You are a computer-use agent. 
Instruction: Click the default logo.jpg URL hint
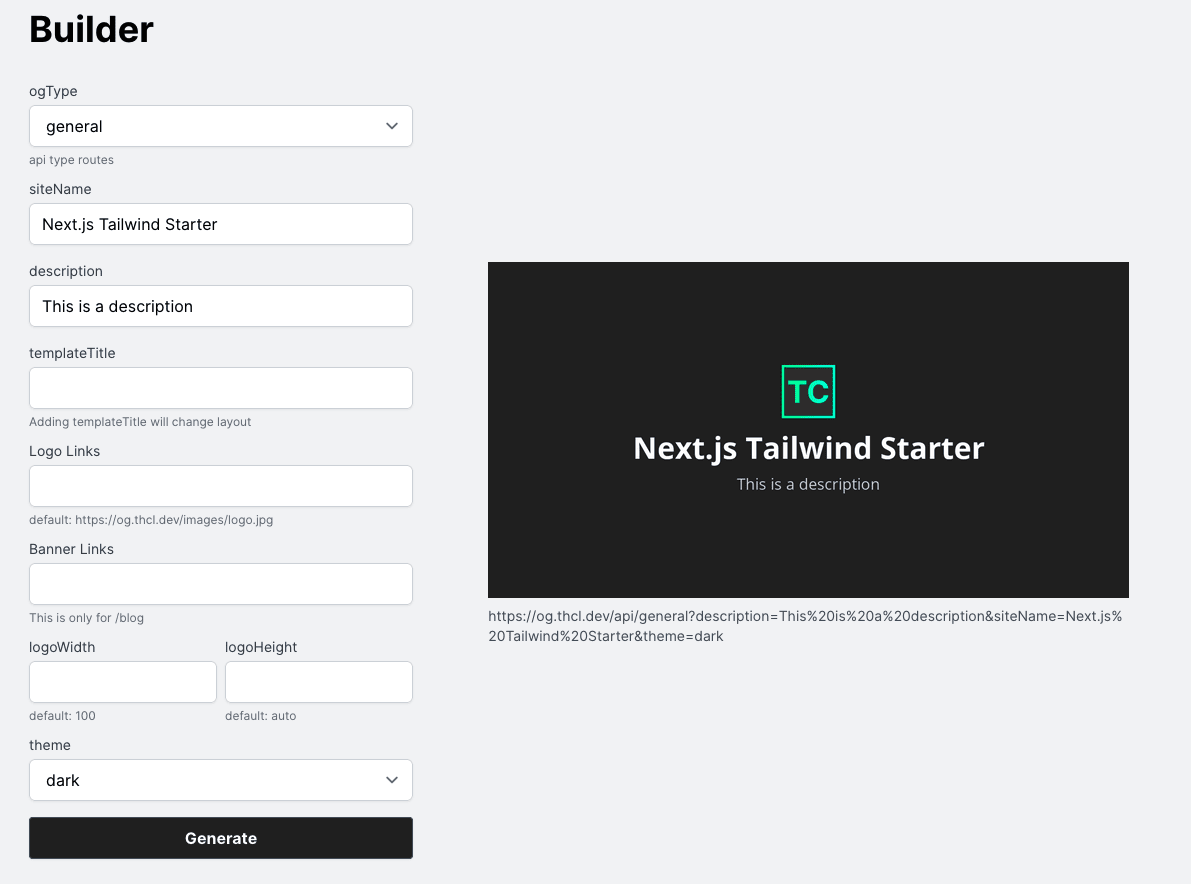click(151, 520)
